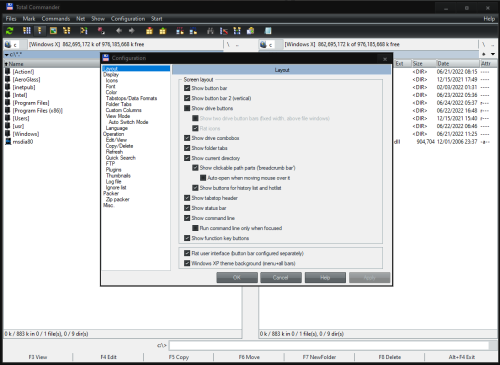
Task: Click the F5 Copy function button
Action: click(179, 357)
